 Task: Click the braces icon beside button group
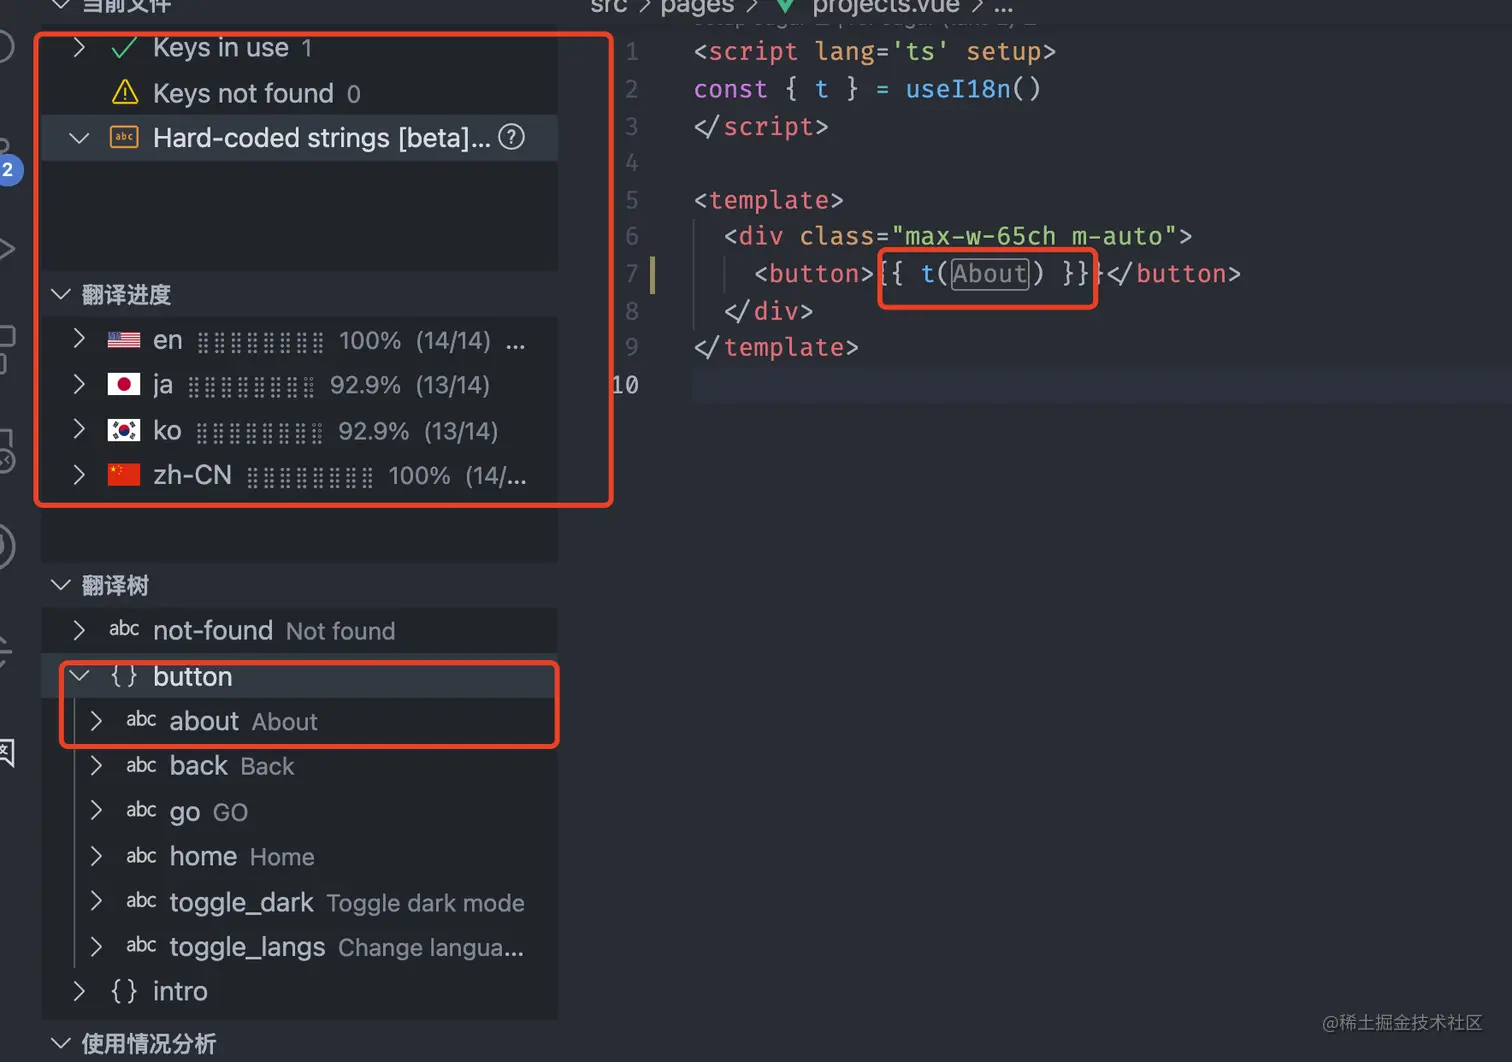pyautogui.click(x=124, y=676)
